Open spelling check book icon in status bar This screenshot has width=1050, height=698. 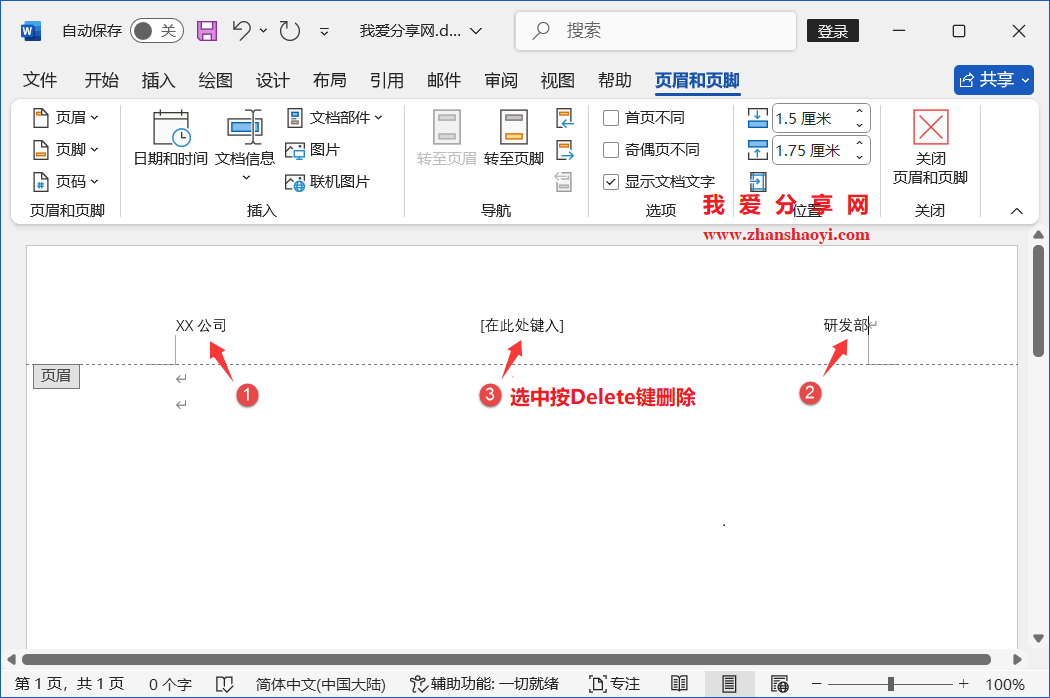tap(224, 684)
